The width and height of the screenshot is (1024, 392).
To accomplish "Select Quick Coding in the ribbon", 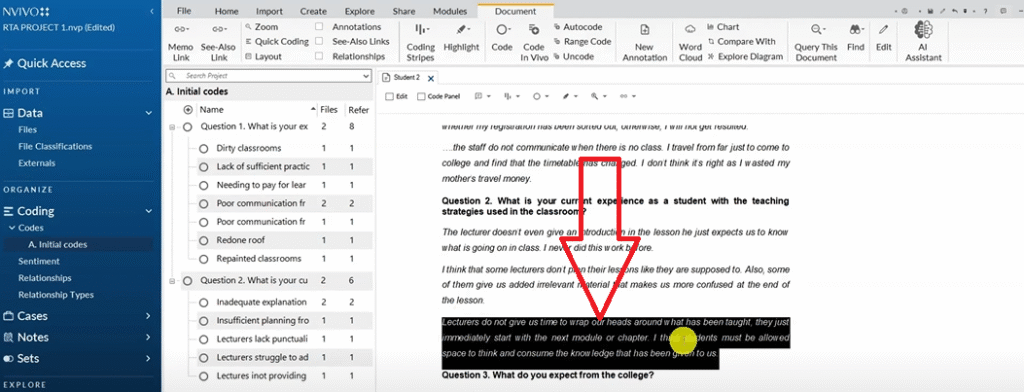I will 277,41.
